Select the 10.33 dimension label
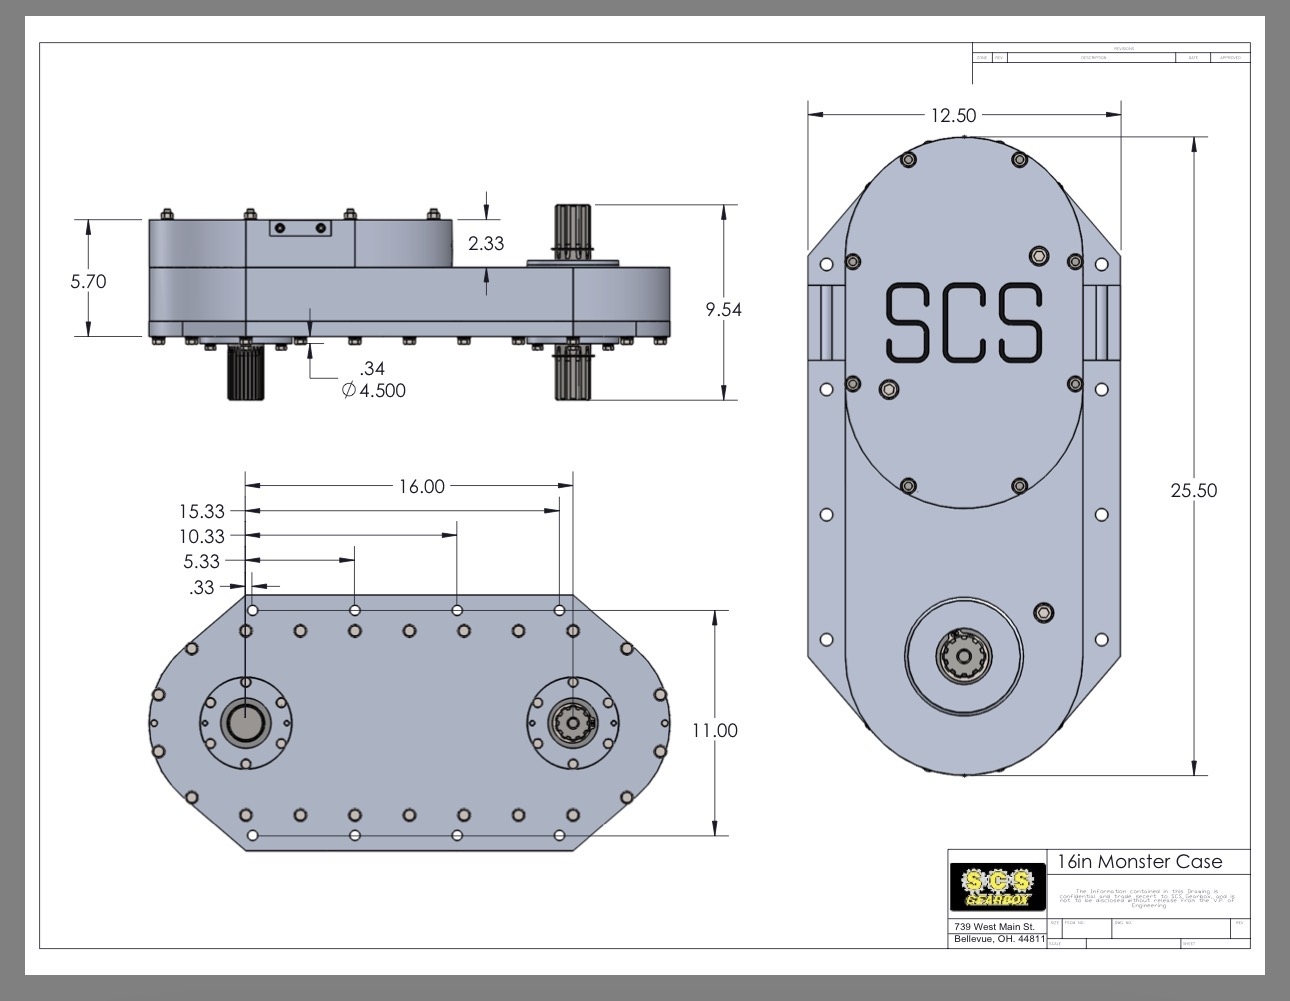1290x1001 pixels. pos(202,536)
